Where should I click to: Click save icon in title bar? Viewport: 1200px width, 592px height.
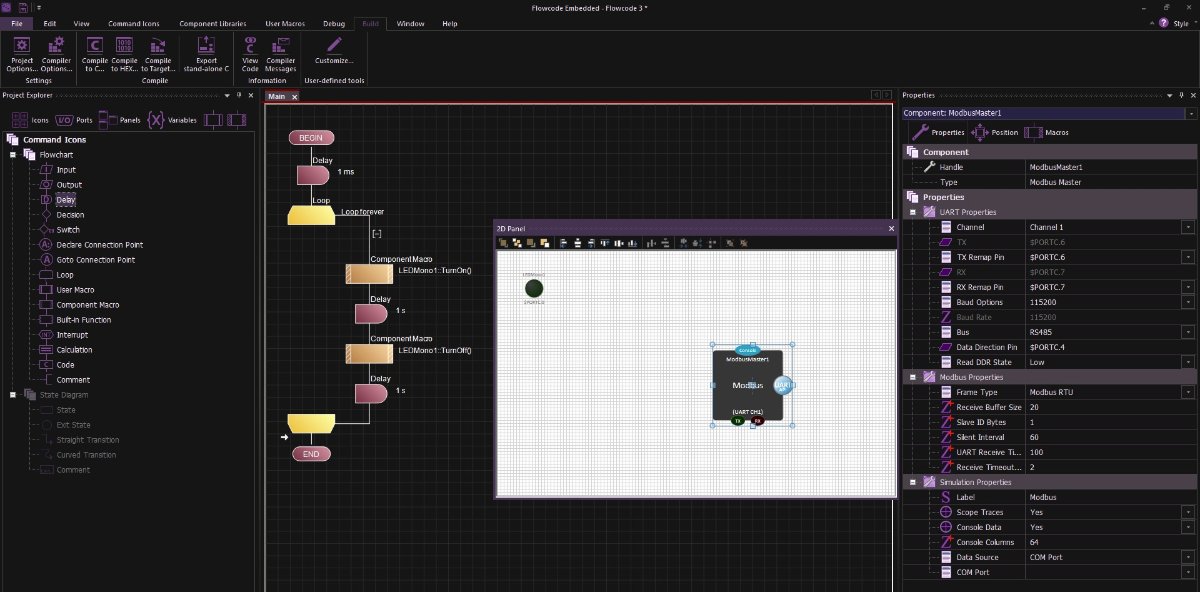pos(23,7)
